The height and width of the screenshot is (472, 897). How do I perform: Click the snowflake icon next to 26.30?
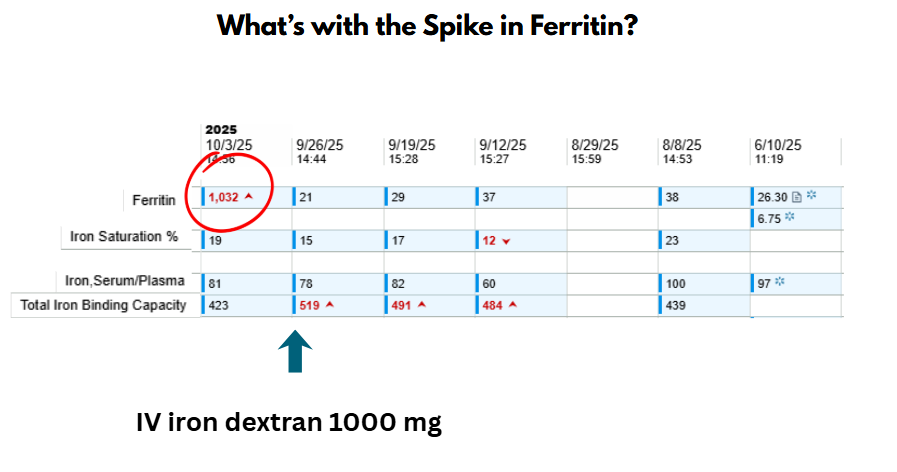coord(813,196)
